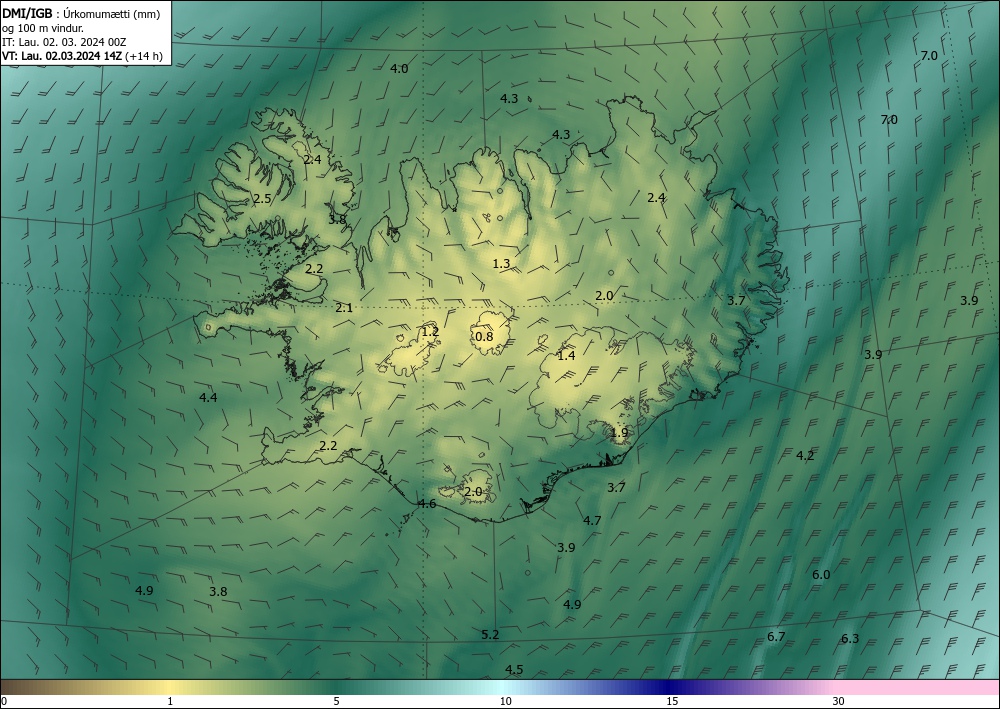Image resolution: width=1000 pixels, height=709 pixels.
Task: Click the 6.0 value label on the map
Action: tap(821, 575)
